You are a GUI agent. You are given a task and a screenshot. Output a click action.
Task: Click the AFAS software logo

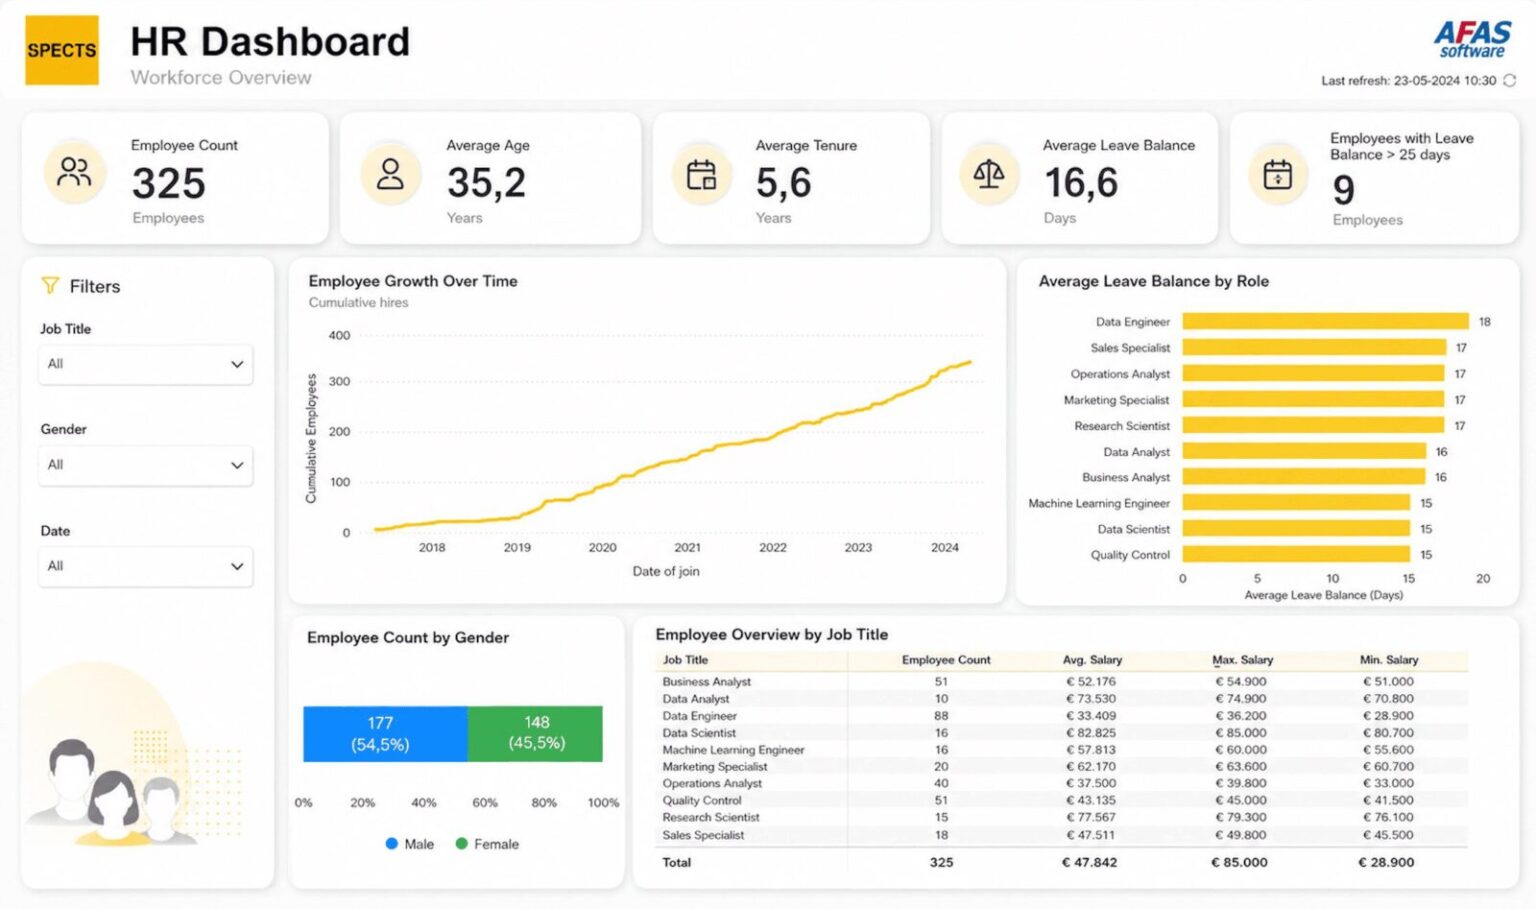click(x=1472, y=40)
